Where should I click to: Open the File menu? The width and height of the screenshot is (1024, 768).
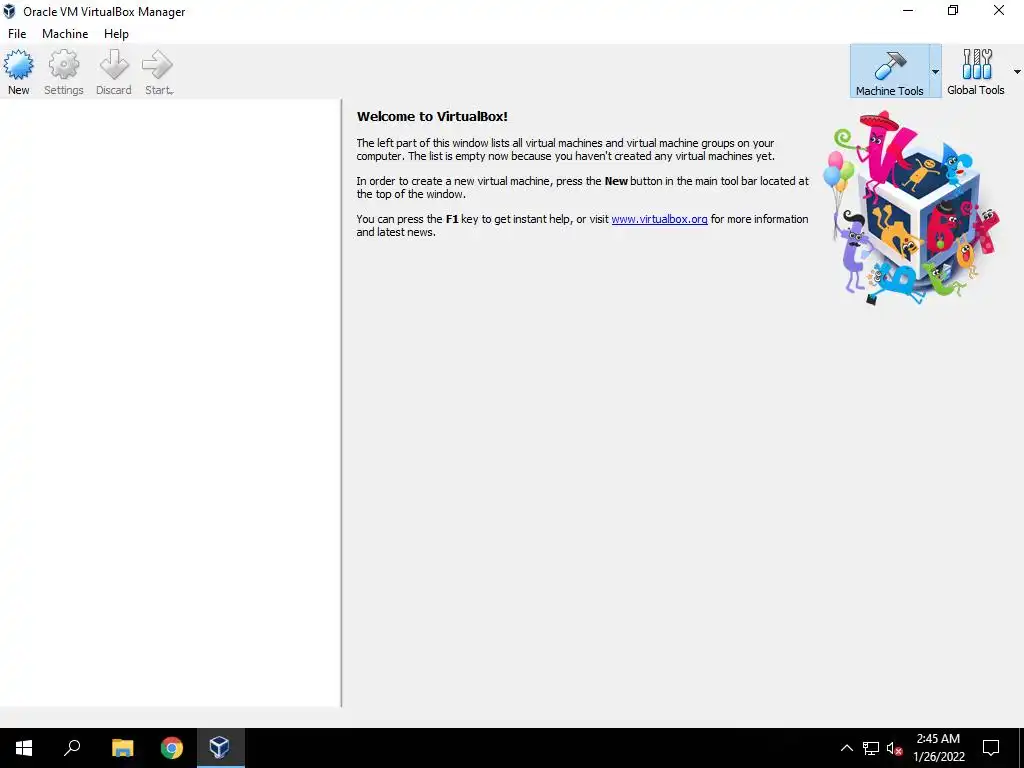tap(17, 34)
